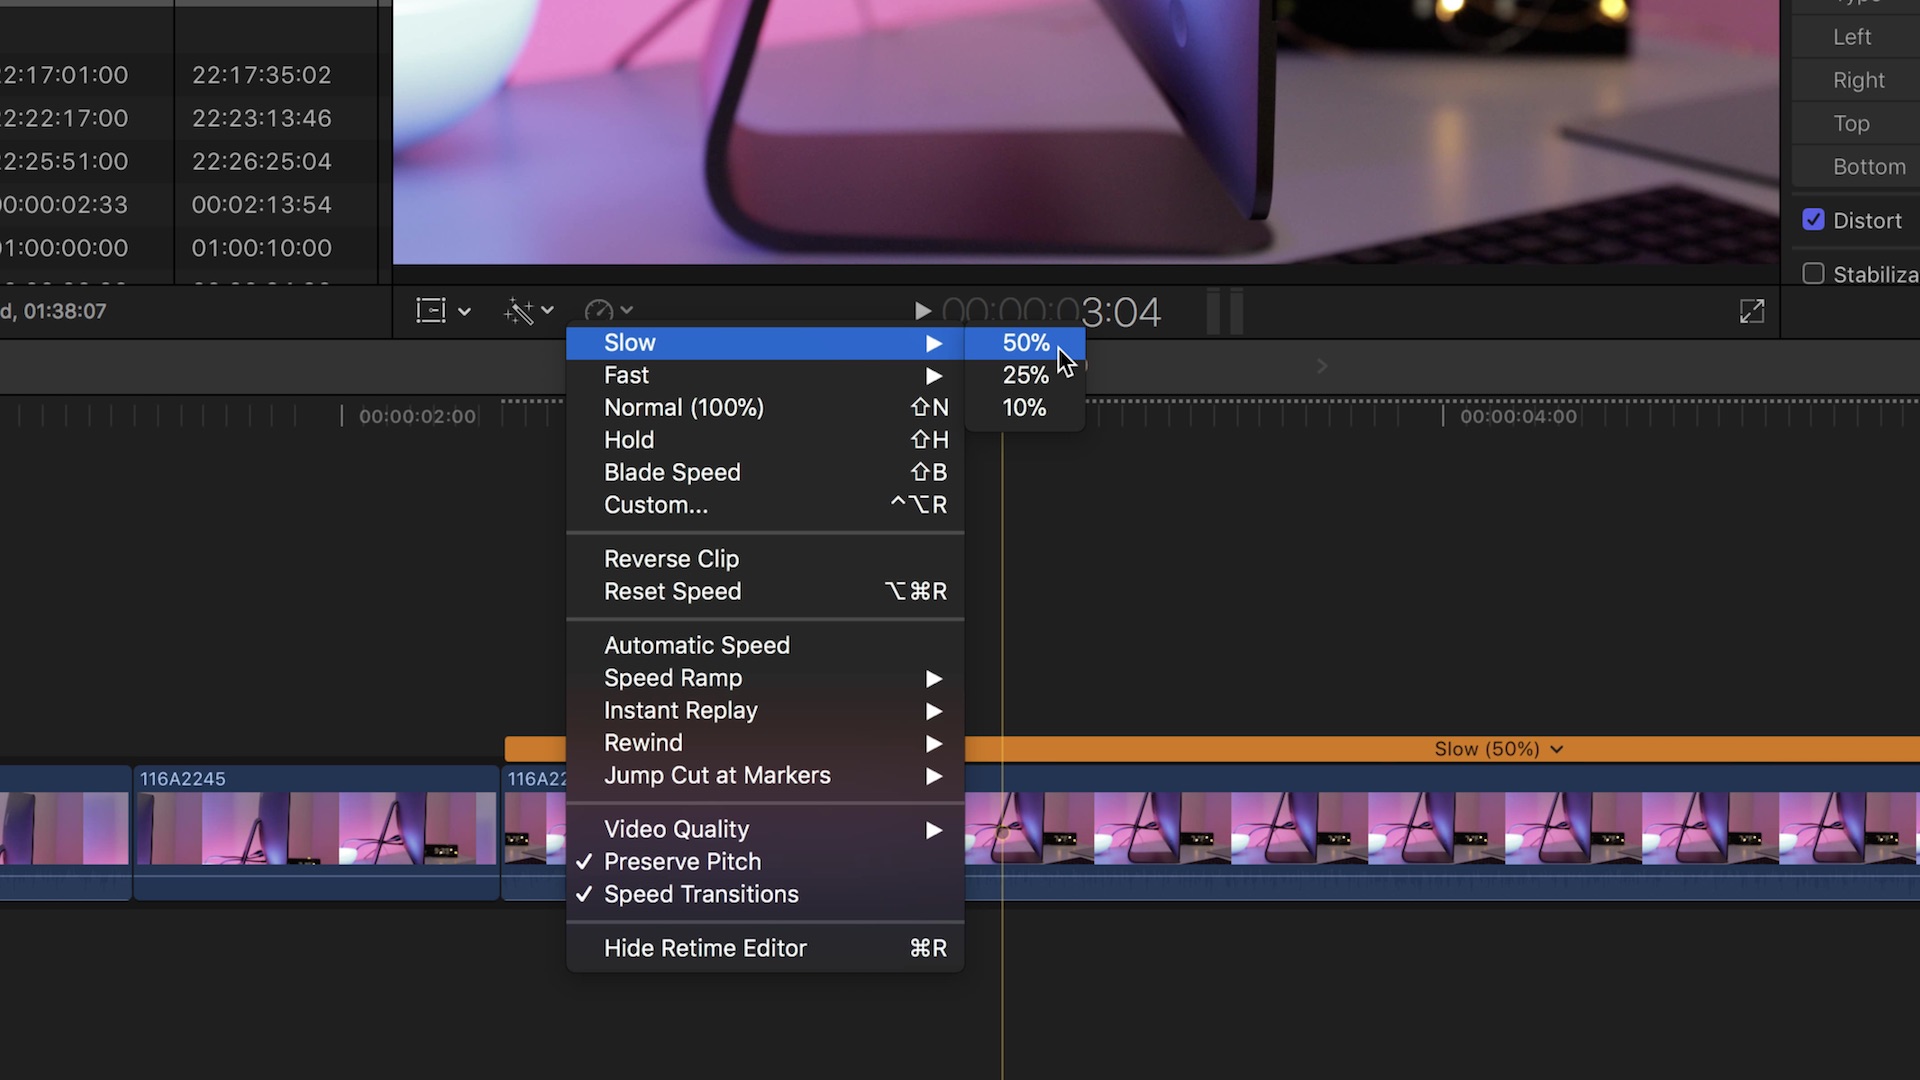1920x1080 pixels.
Task: Click the Bottom button in the right panel
Action: coord(1869,166)
